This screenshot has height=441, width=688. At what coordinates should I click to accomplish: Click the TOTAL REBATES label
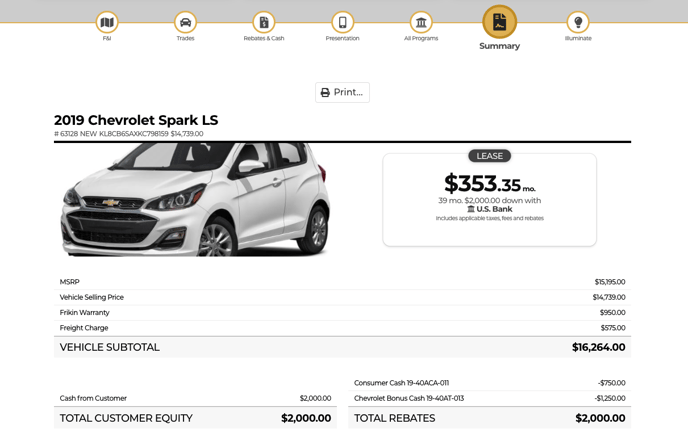pyautogui.click(x=394, y=418)
